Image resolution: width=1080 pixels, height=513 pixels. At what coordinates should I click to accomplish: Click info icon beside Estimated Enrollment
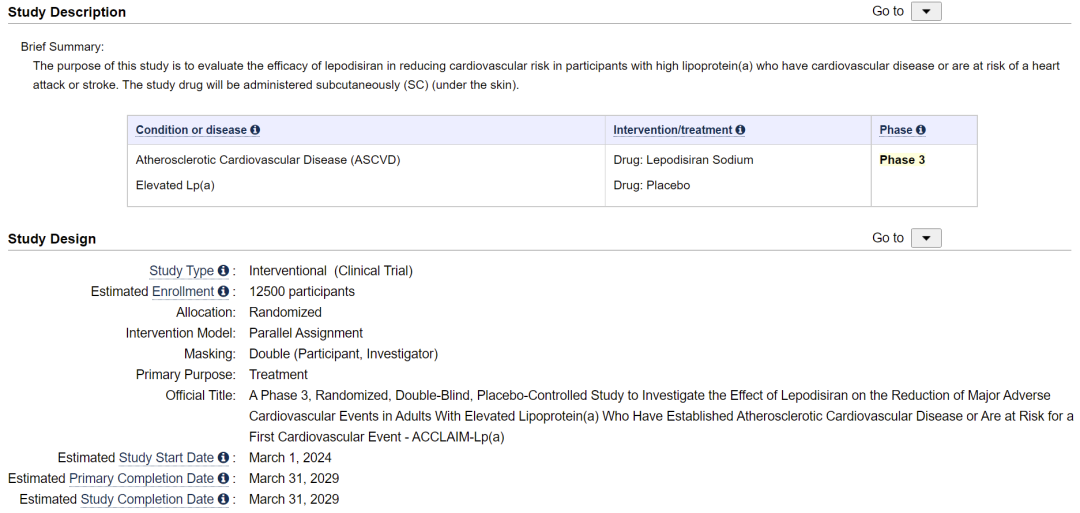223,292
